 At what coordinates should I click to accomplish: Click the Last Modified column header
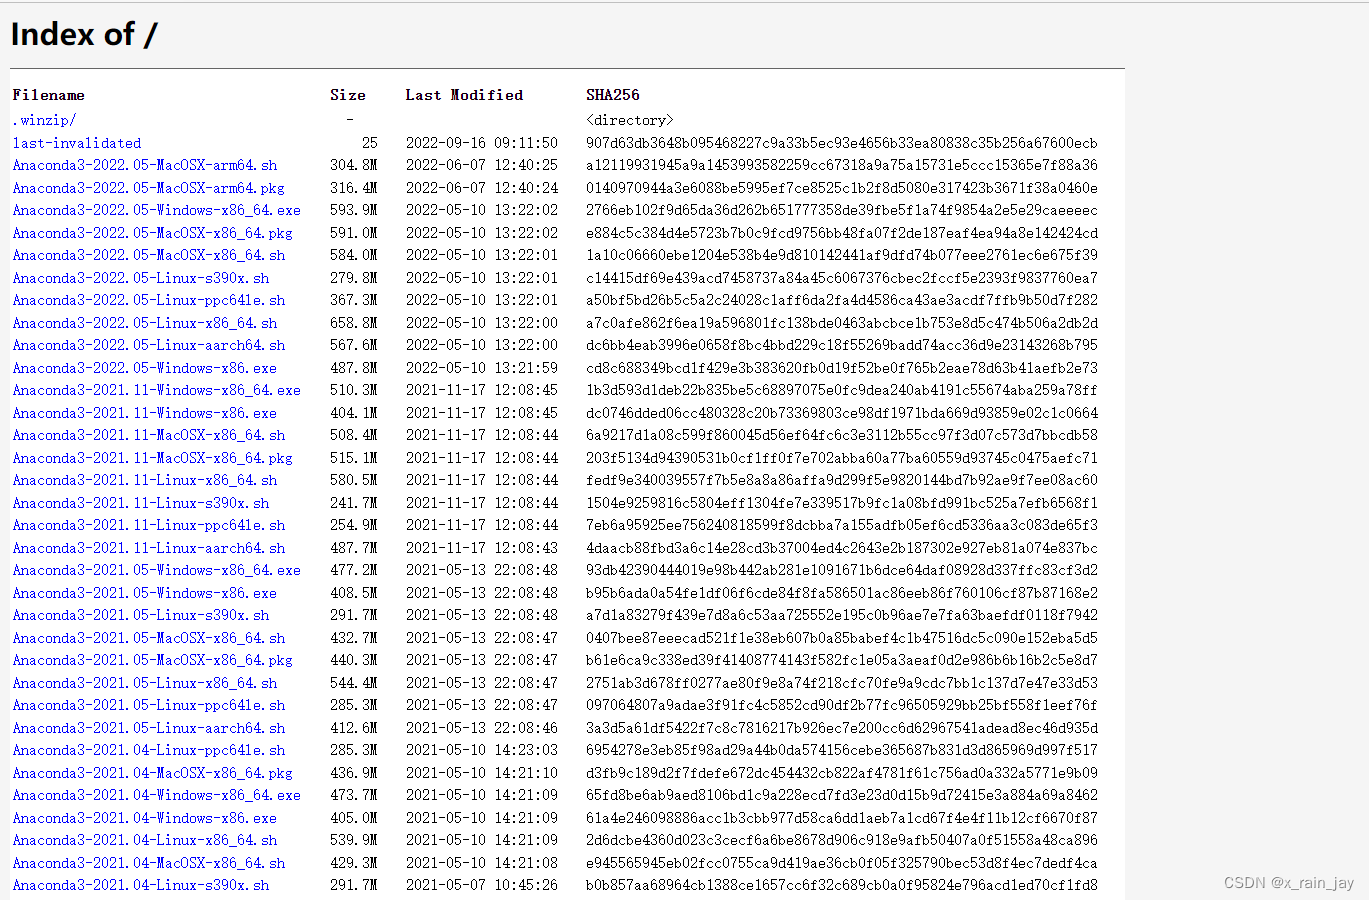pyautogui.click(x=464, y=95)
